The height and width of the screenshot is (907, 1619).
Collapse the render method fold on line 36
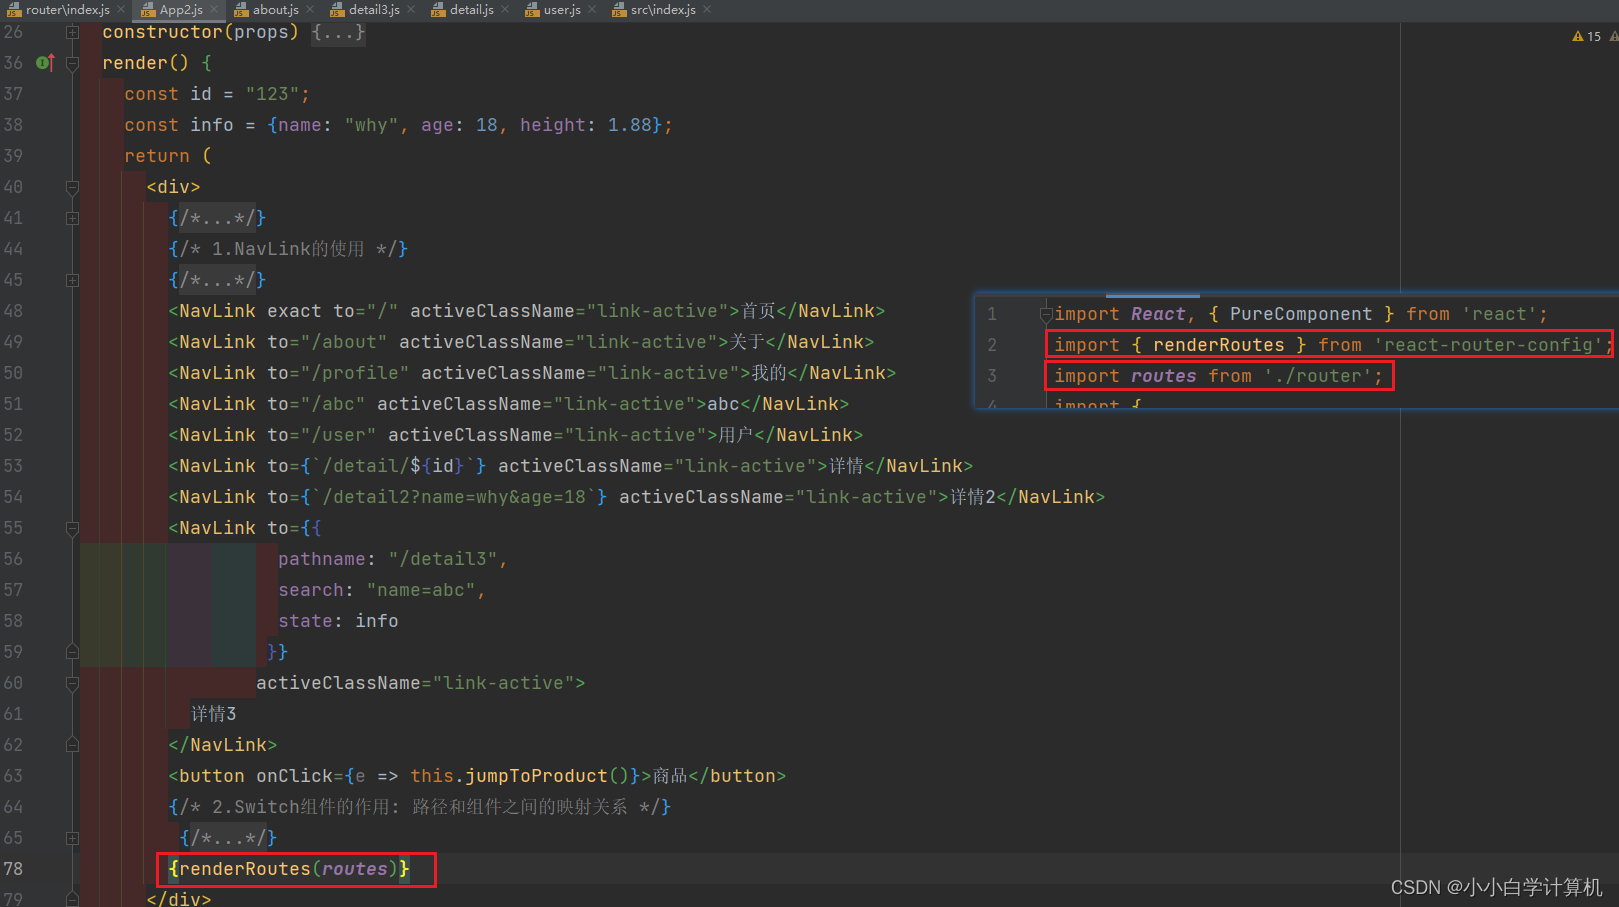(72, 63)
